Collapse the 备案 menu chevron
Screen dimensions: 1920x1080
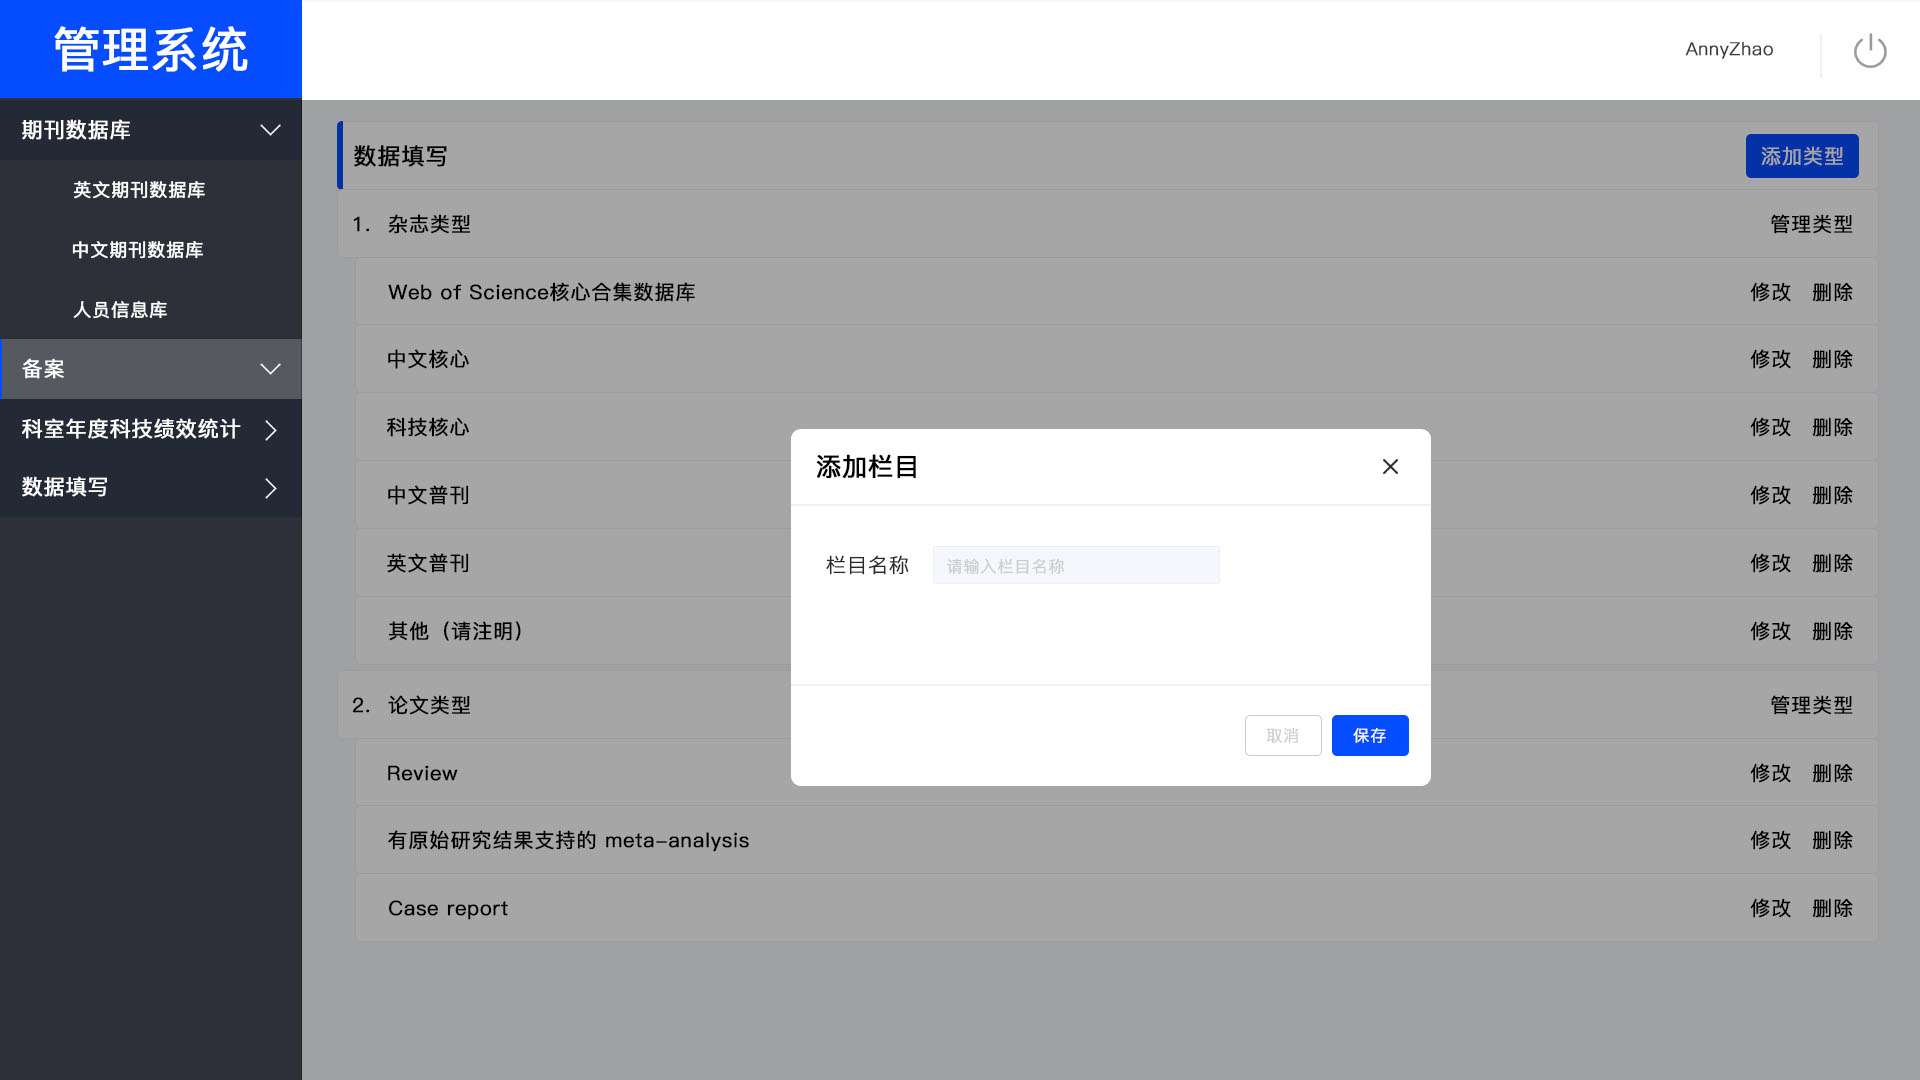tap(270, 369)
